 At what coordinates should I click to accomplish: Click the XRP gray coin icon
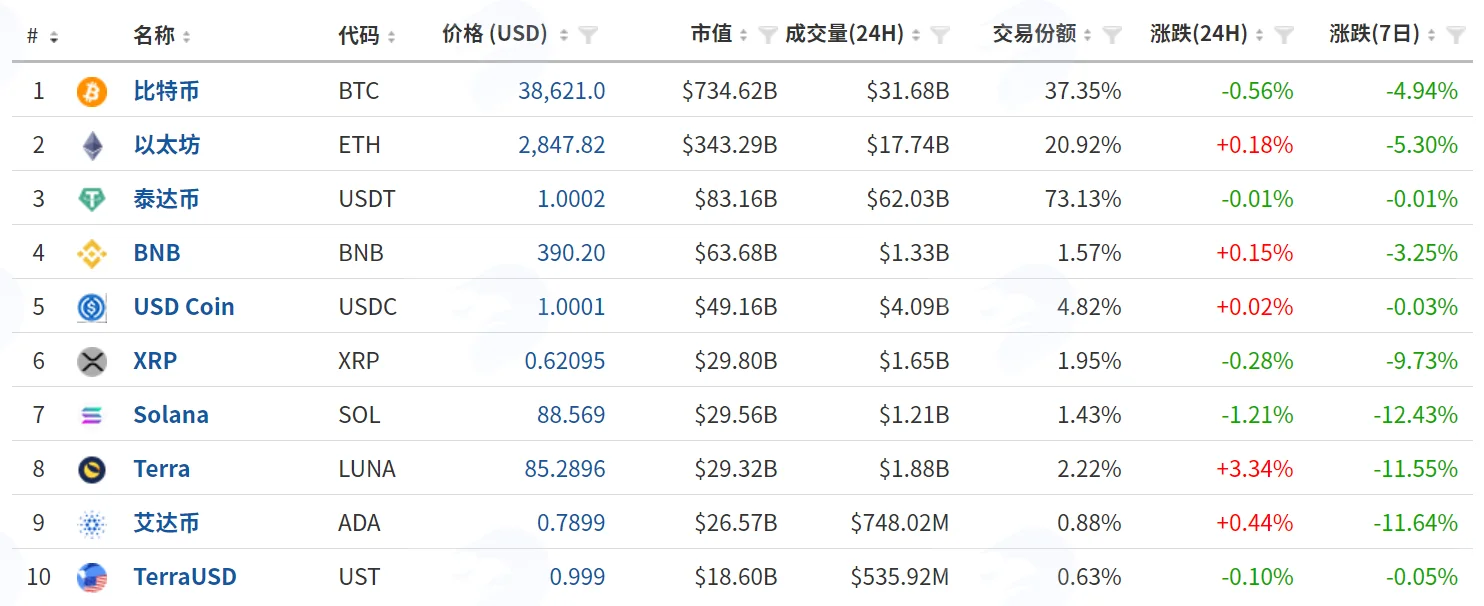92,362
